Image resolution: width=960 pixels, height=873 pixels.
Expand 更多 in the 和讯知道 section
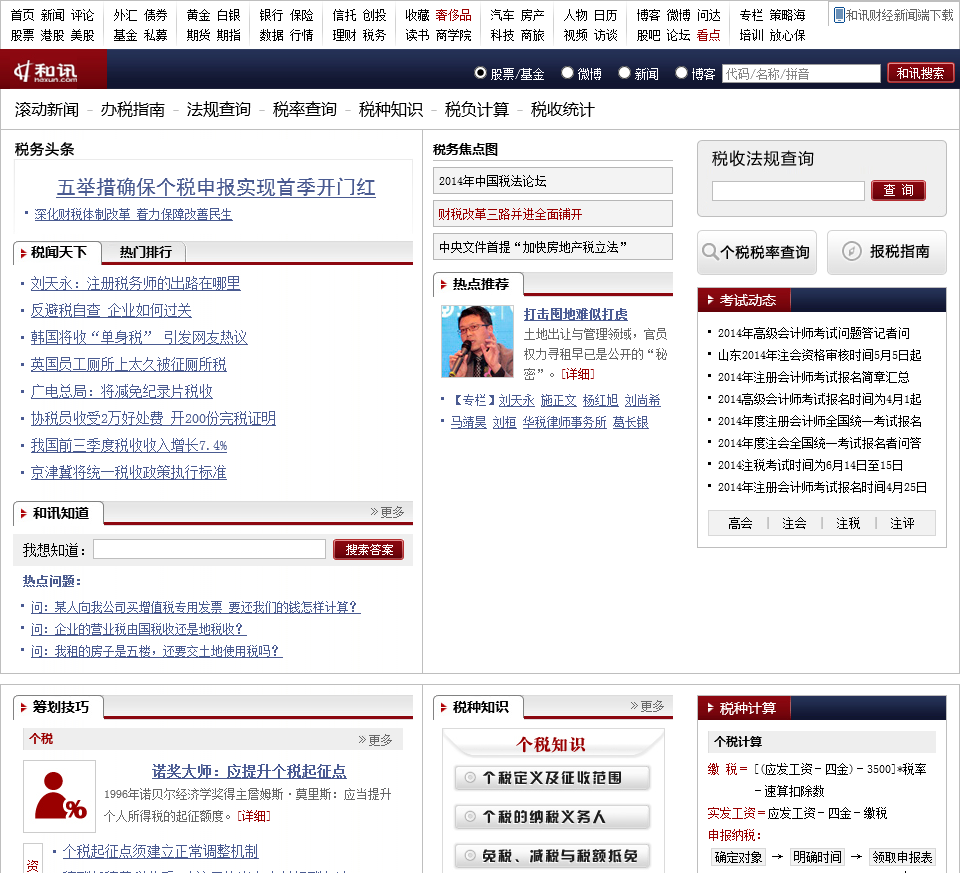(x=387, y=512)
